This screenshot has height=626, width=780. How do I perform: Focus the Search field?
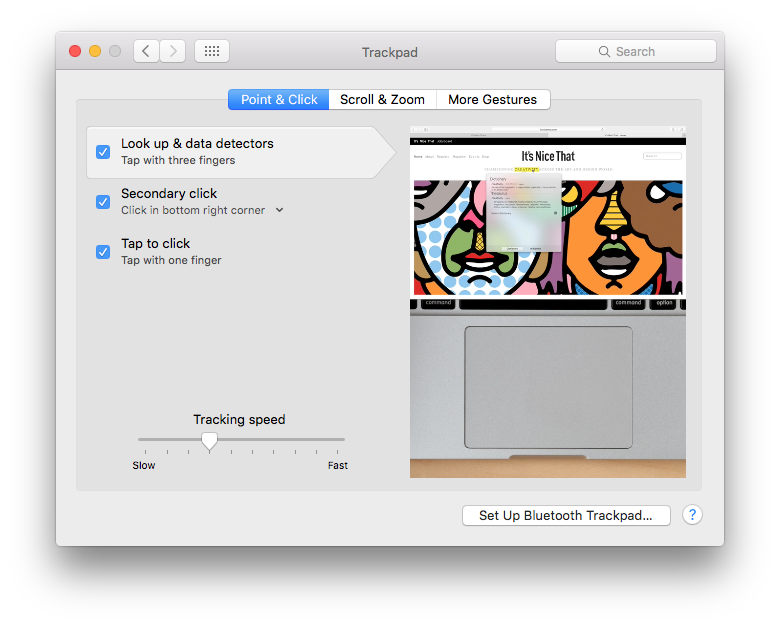click(636, 51)
